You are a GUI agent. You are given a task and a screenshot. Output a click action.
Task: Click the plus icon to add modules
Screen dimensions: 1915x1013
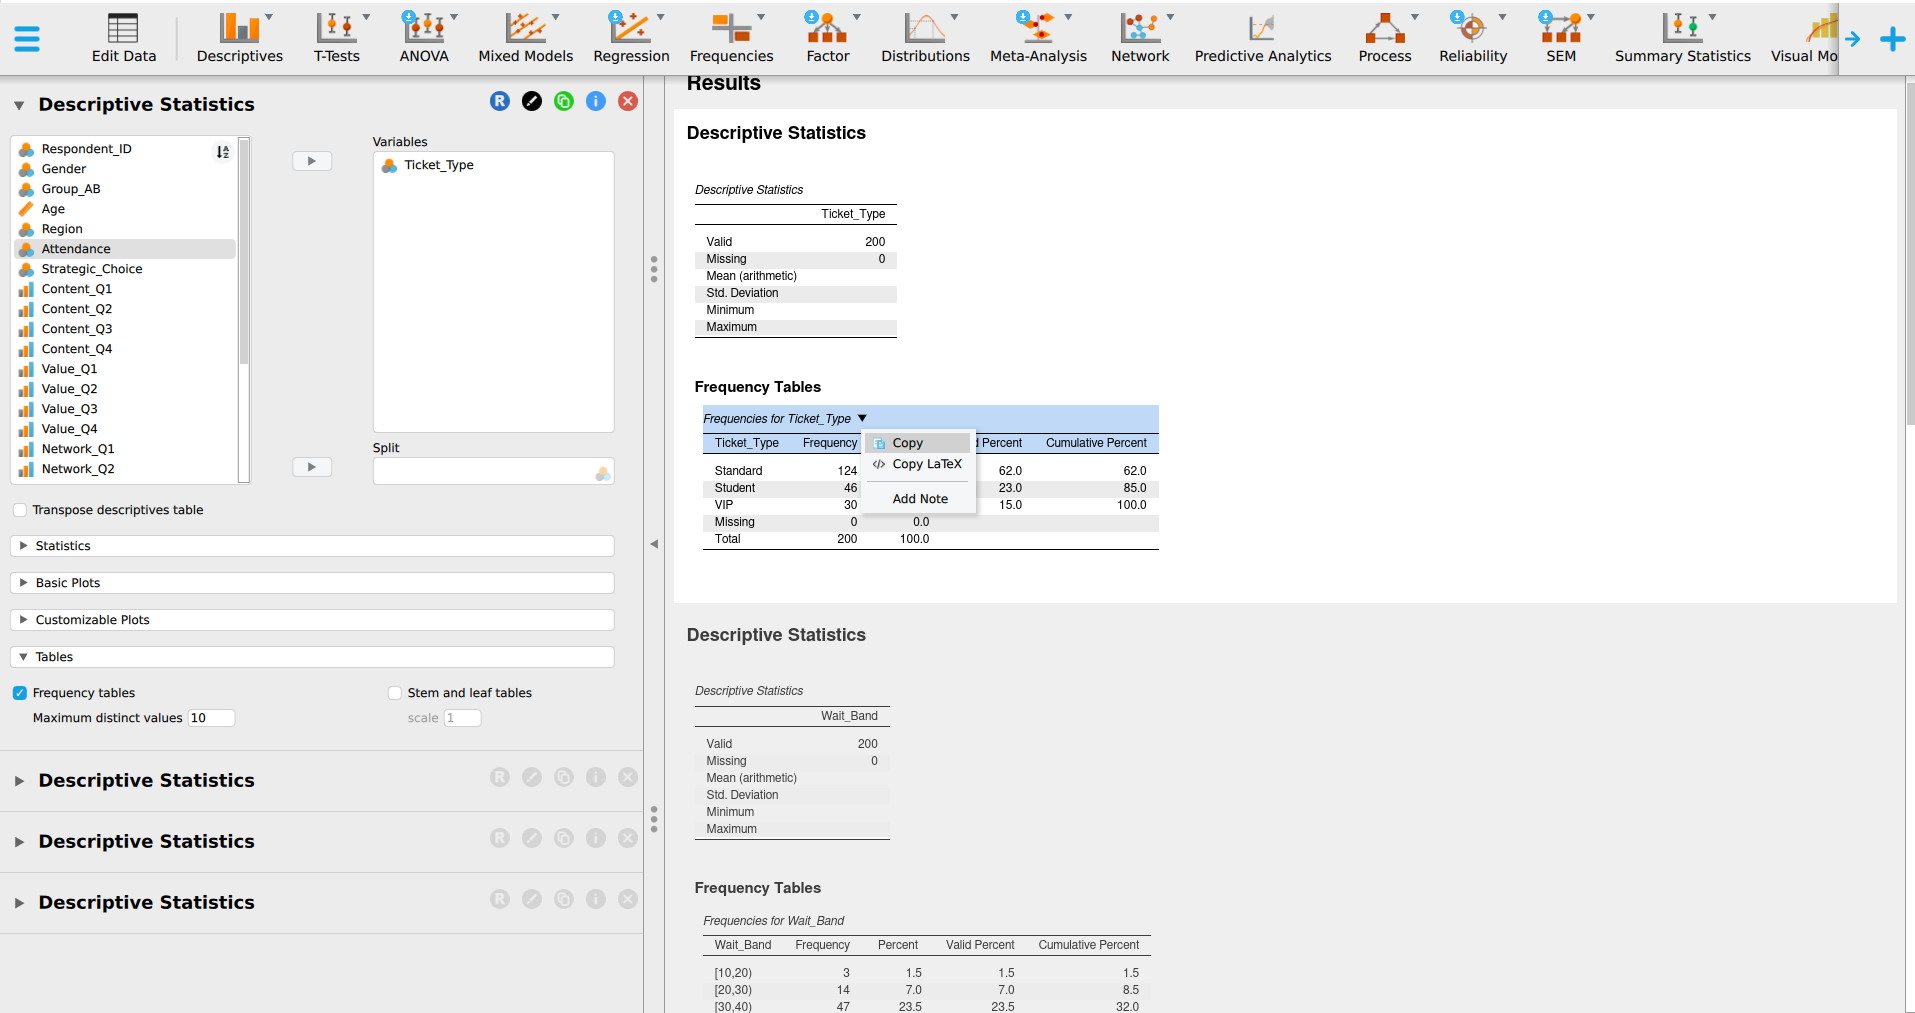pyautogui.click(x=1892, y=39)
